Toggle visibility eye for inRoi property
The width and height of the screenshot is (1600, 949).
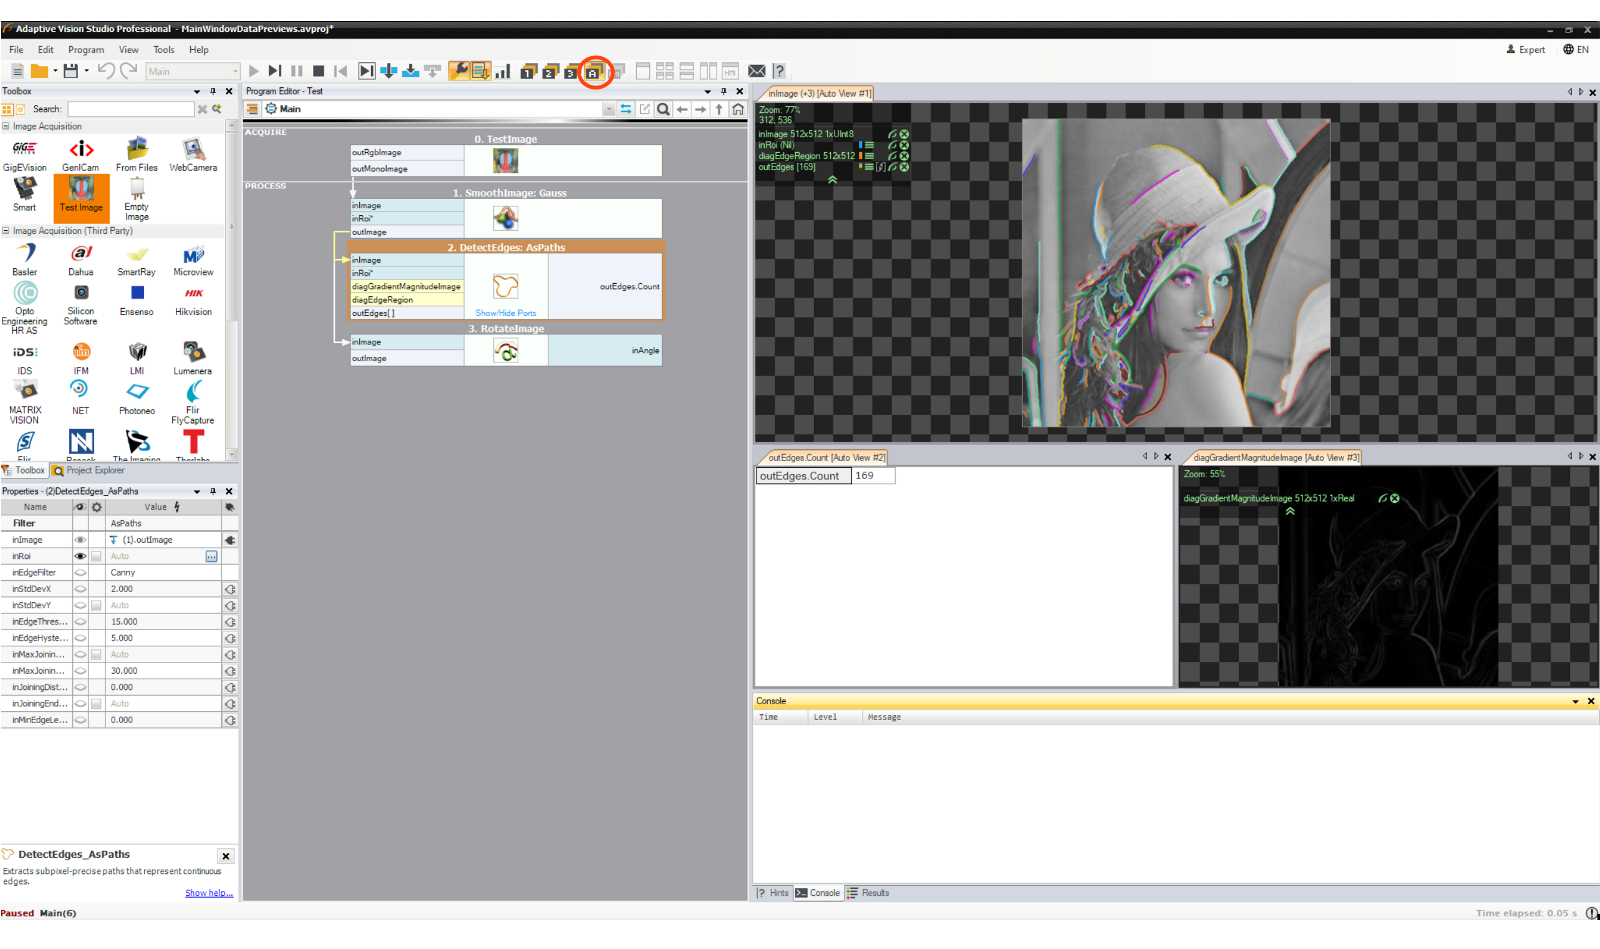[80, 556]
